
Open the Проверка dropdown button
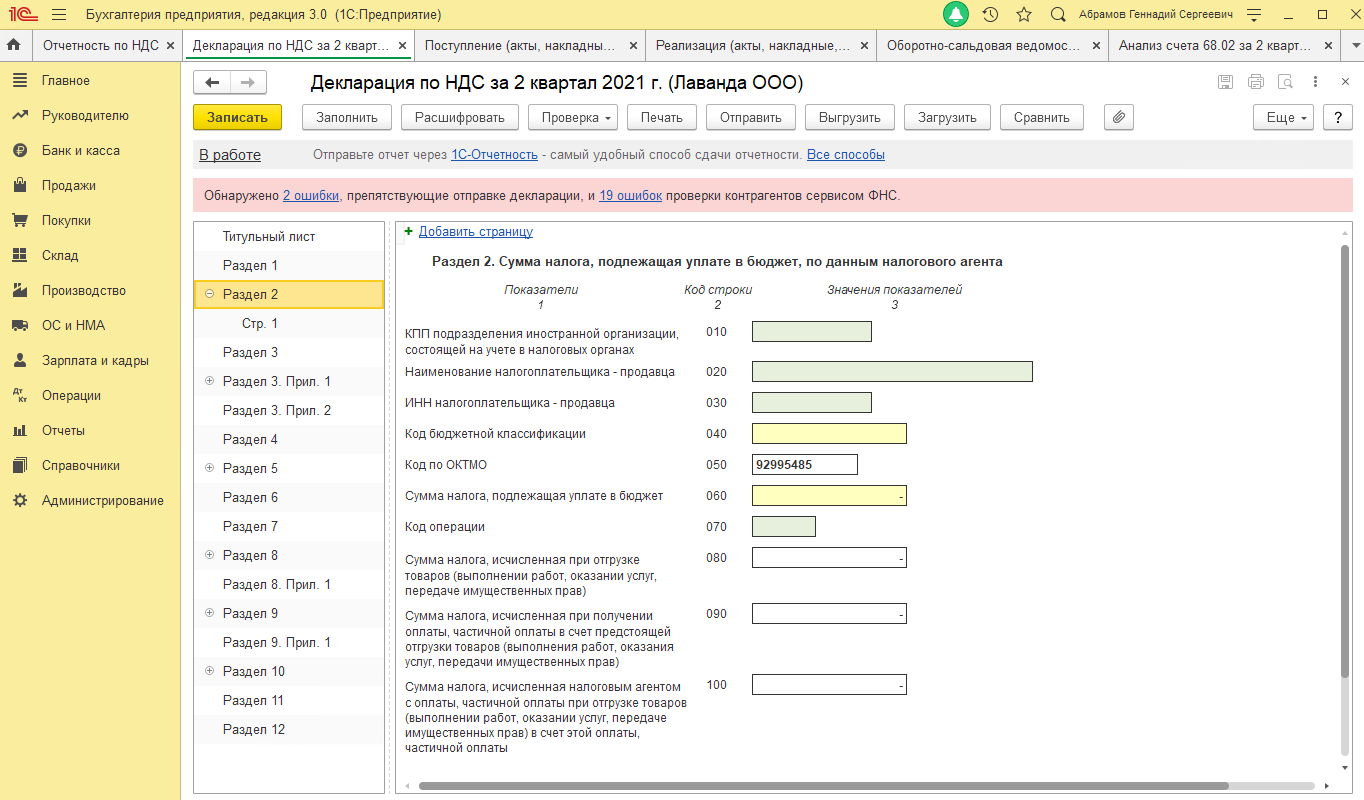pyautogui.click(x=573, y=117)
